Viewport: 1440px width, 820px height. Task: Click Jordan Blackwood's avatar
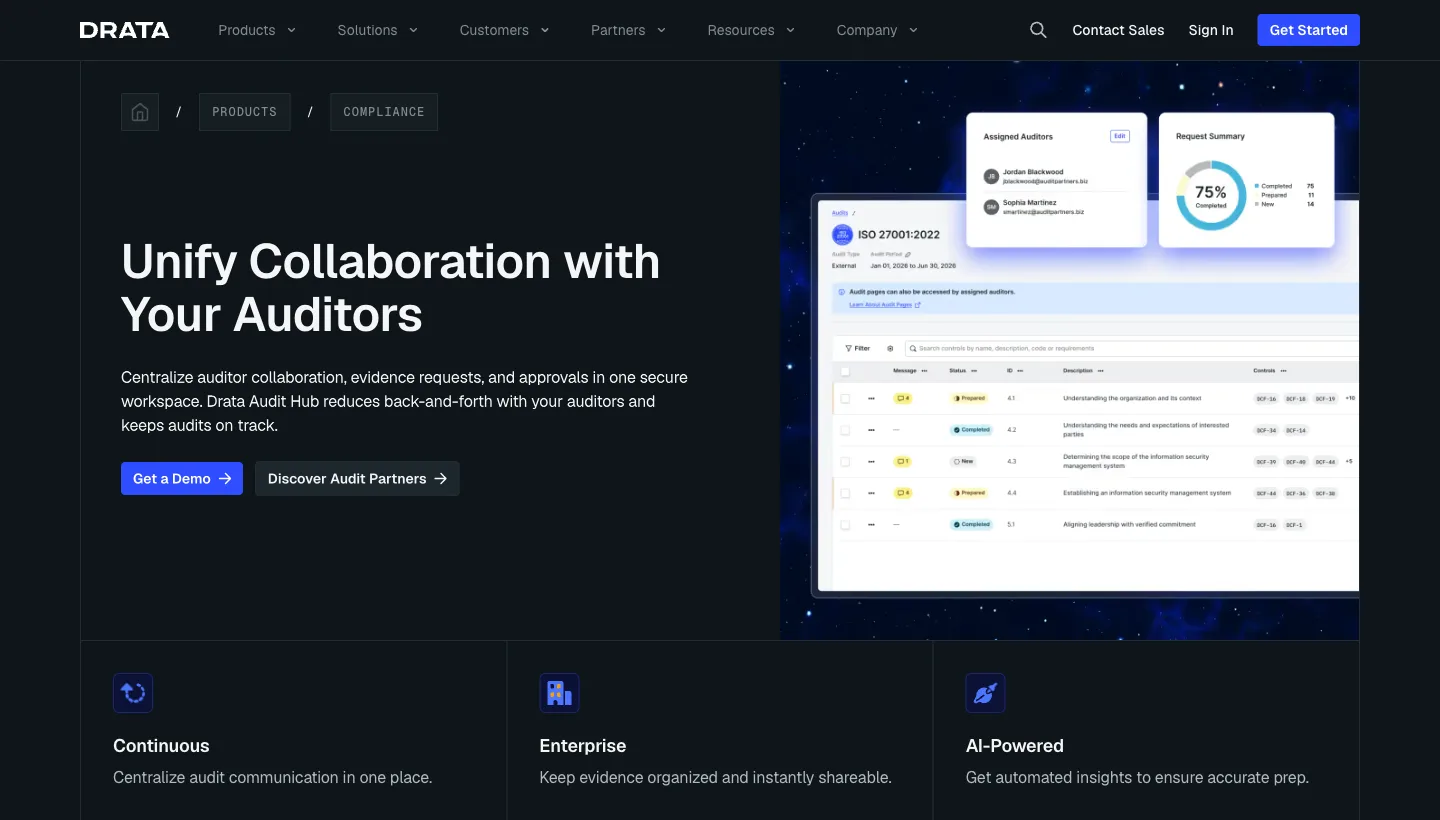point(991,176)
